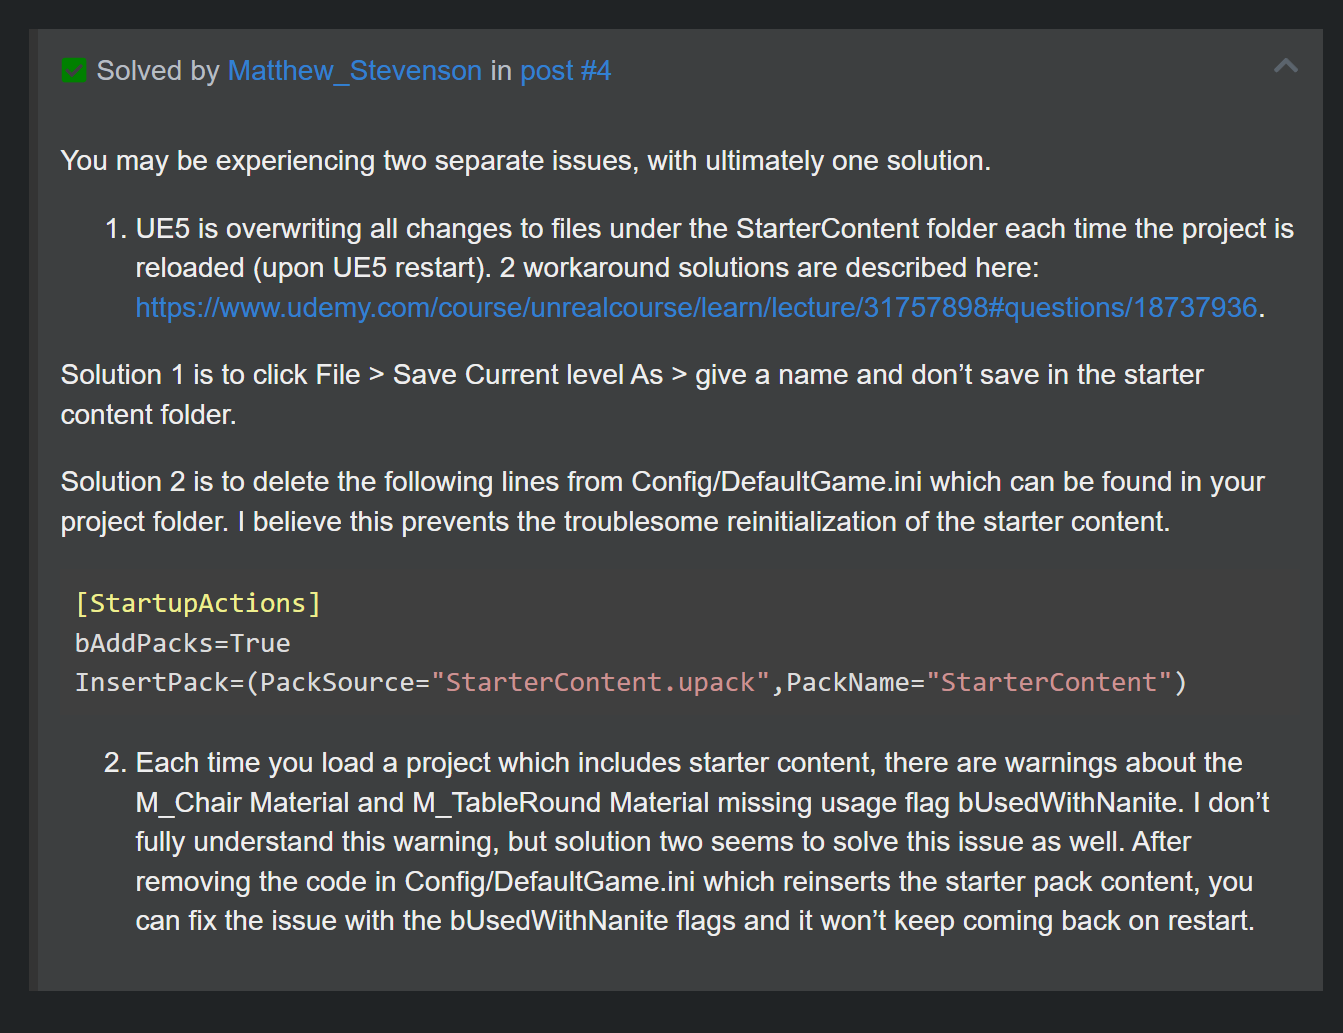Click the 'two separate issues' intro sentence
1343x1033 pixels.
pos(525,161)
